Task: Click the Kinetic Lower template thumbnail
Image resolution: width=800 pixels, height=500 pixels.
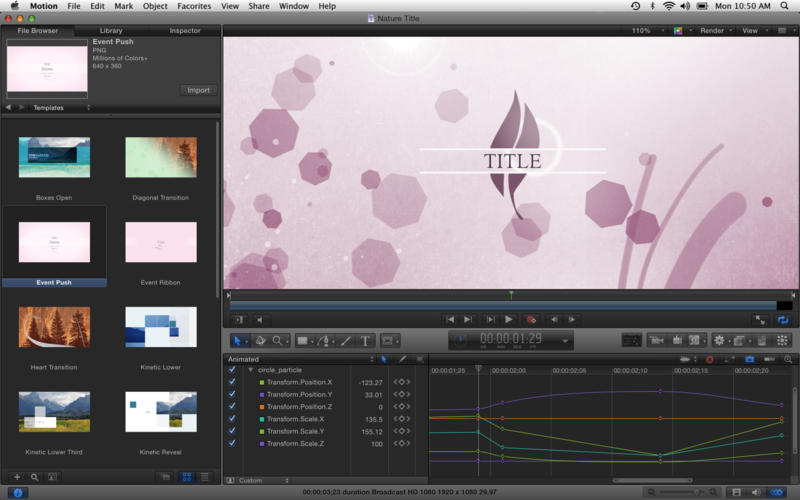Action: (160, 326)
